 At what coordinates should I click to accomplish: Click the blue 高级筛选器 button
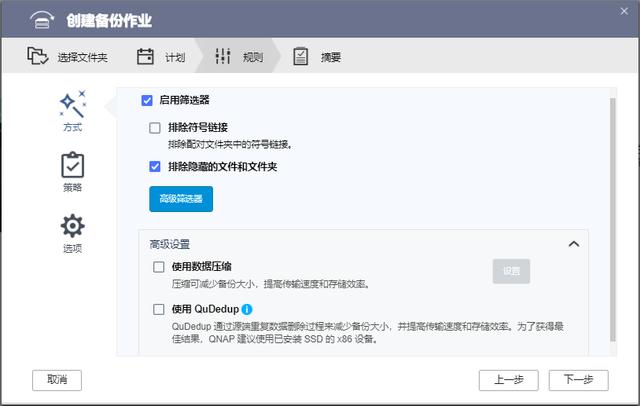click(181, 199)
